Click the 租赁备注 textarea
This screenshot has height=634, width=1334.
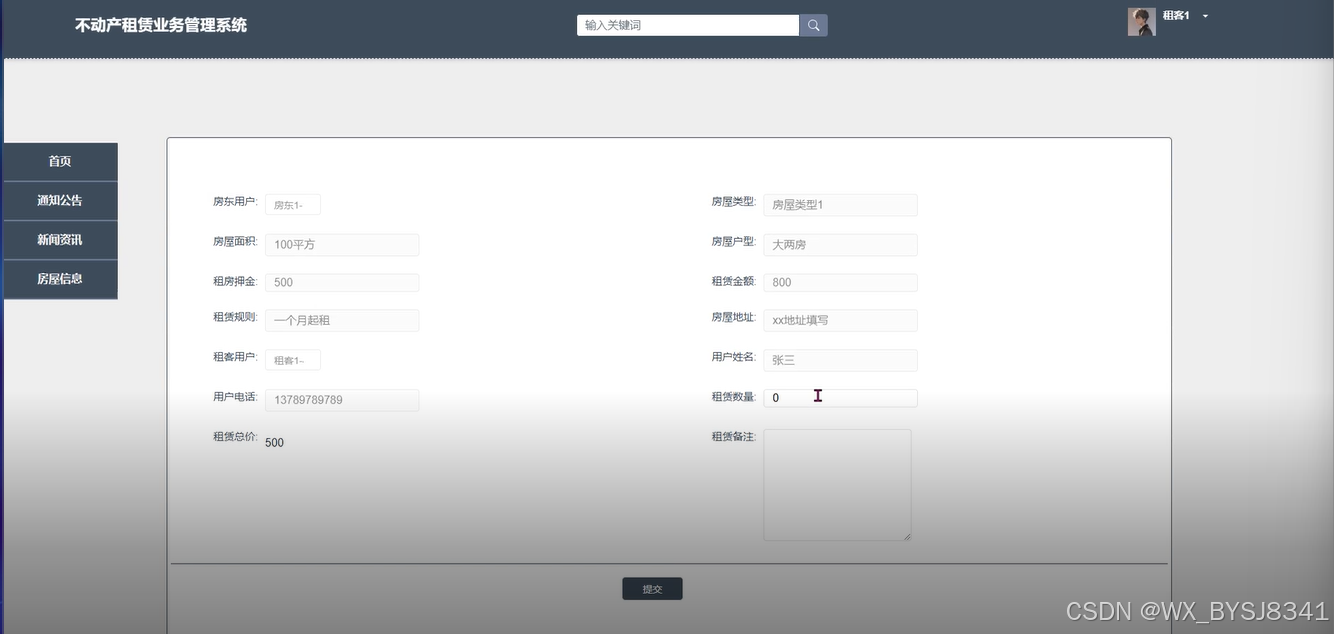click(x=837, y=485)
